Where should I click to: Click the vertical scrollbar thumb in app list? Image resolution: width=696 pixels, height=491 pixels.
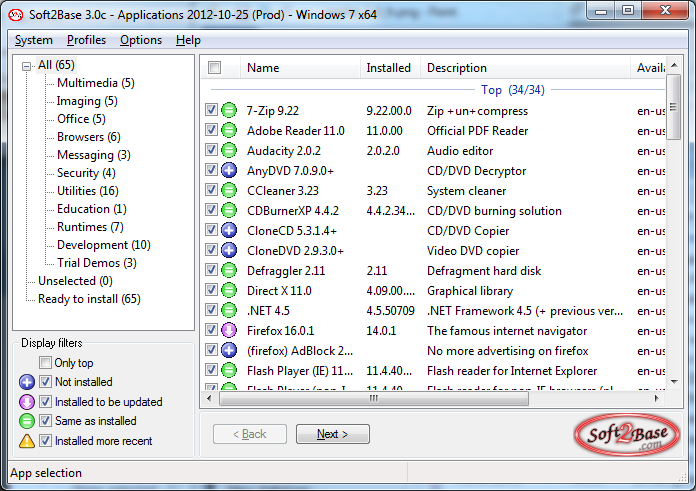click(674, 107)
